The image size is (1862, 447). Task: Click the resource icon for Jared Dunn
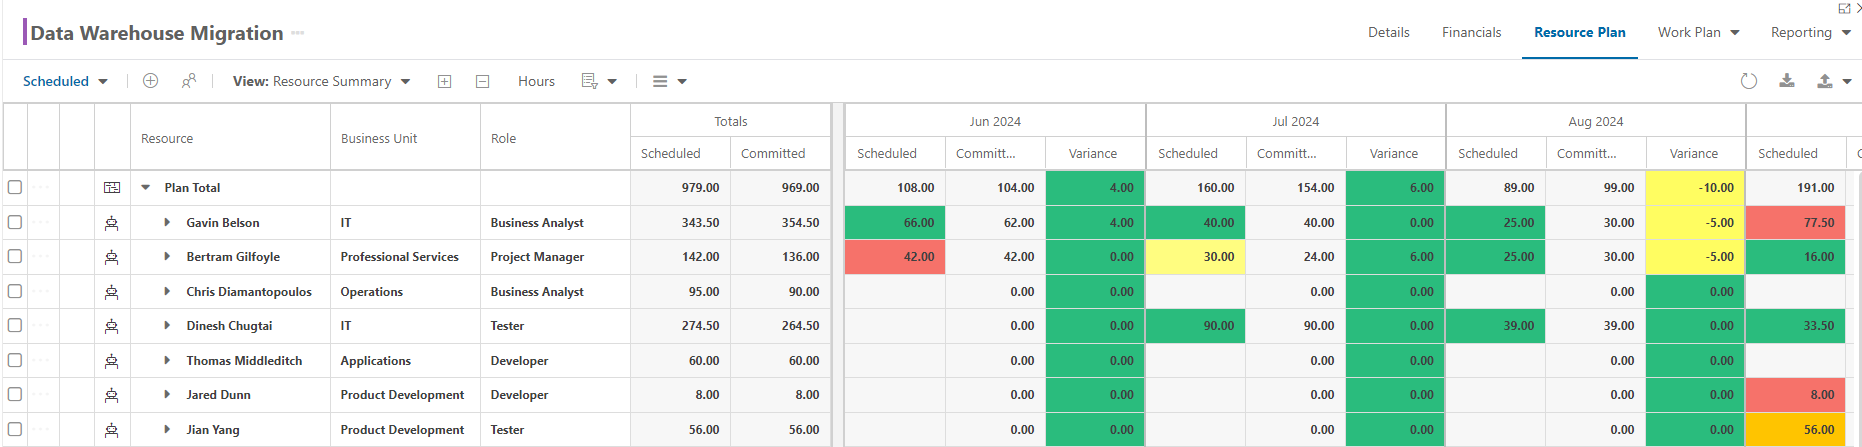click(x=112, y=395)
